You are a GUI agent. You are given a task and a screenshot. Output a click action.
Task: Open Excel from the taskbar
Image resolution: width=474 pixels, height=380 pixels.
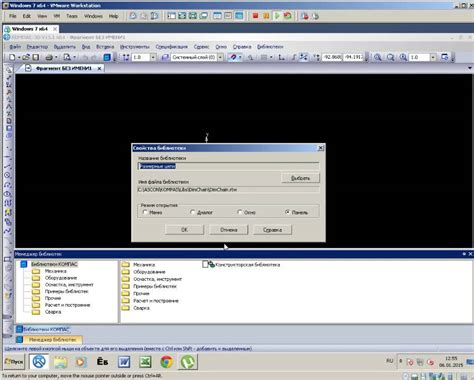tap(145, 362)
